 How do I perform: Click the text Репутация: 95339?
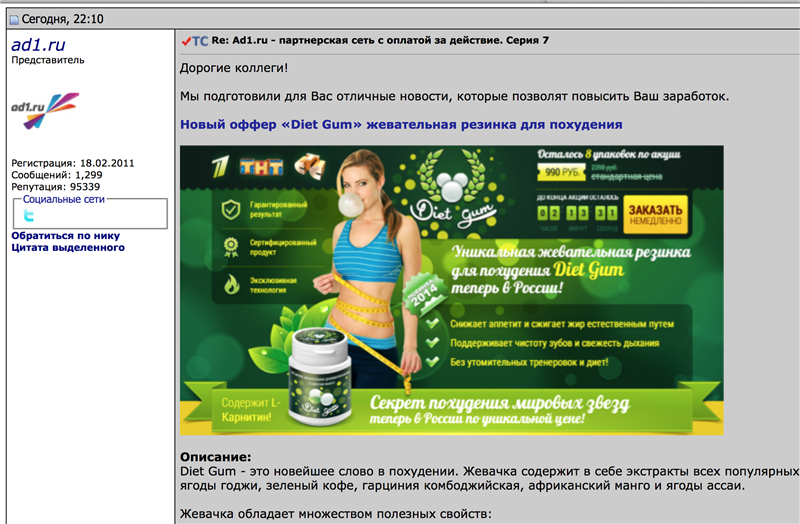56,187
